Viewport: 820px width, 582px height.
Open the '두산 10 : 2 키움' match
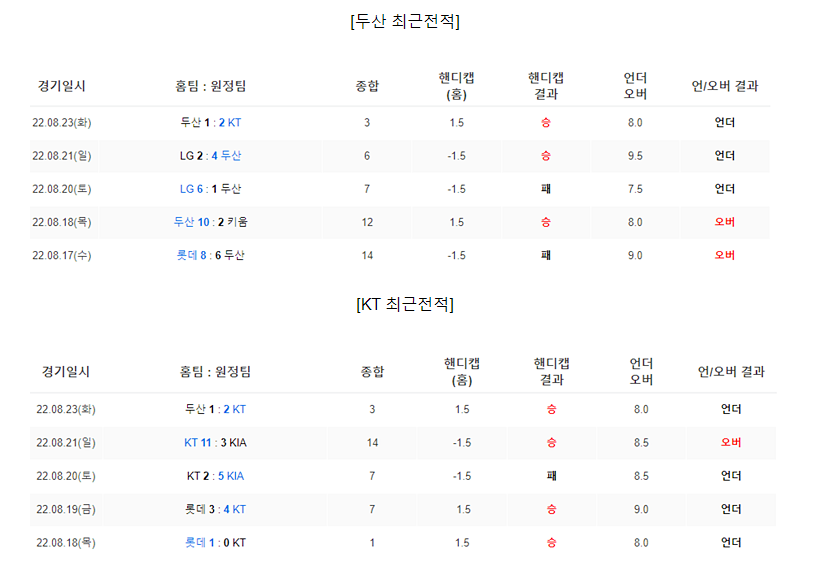(210, 222)
